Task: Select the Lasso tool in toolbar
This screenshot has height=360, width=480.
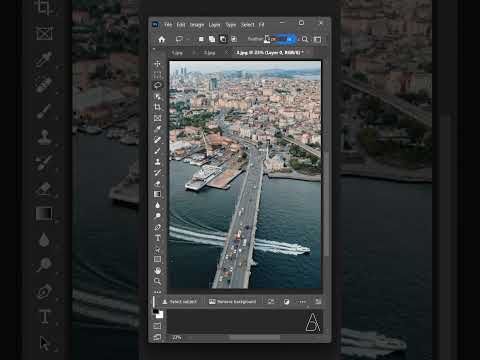Action: (x=157, y=85)
